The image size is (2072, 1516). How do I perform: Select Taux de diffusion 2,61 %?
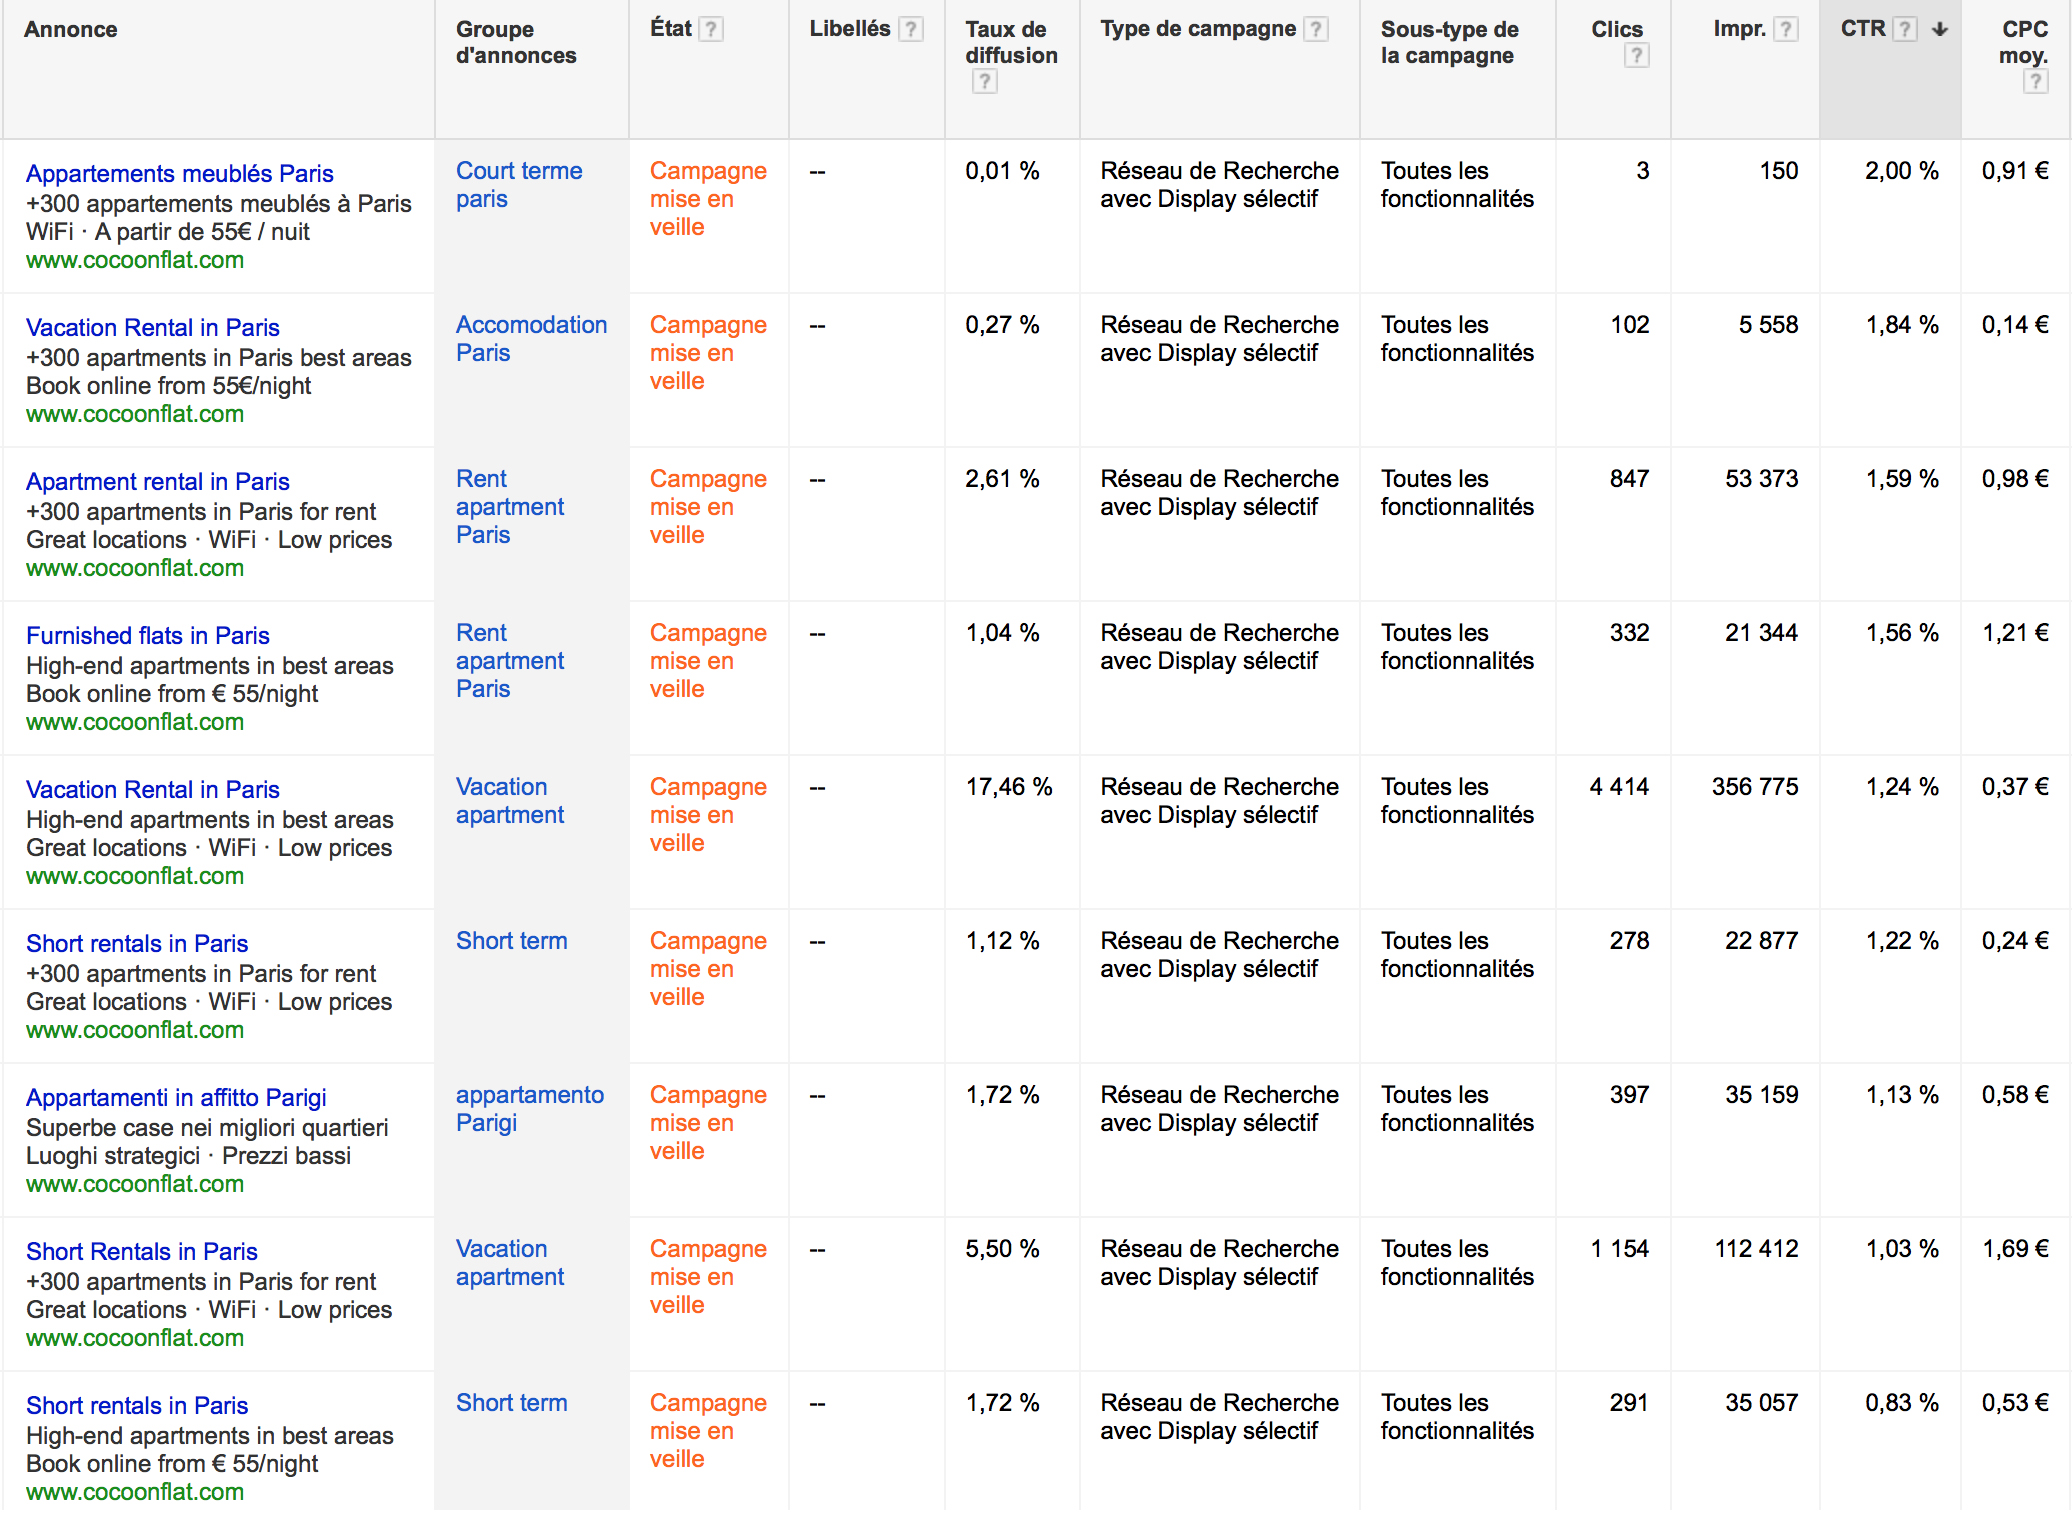(x=1002, y=479)
